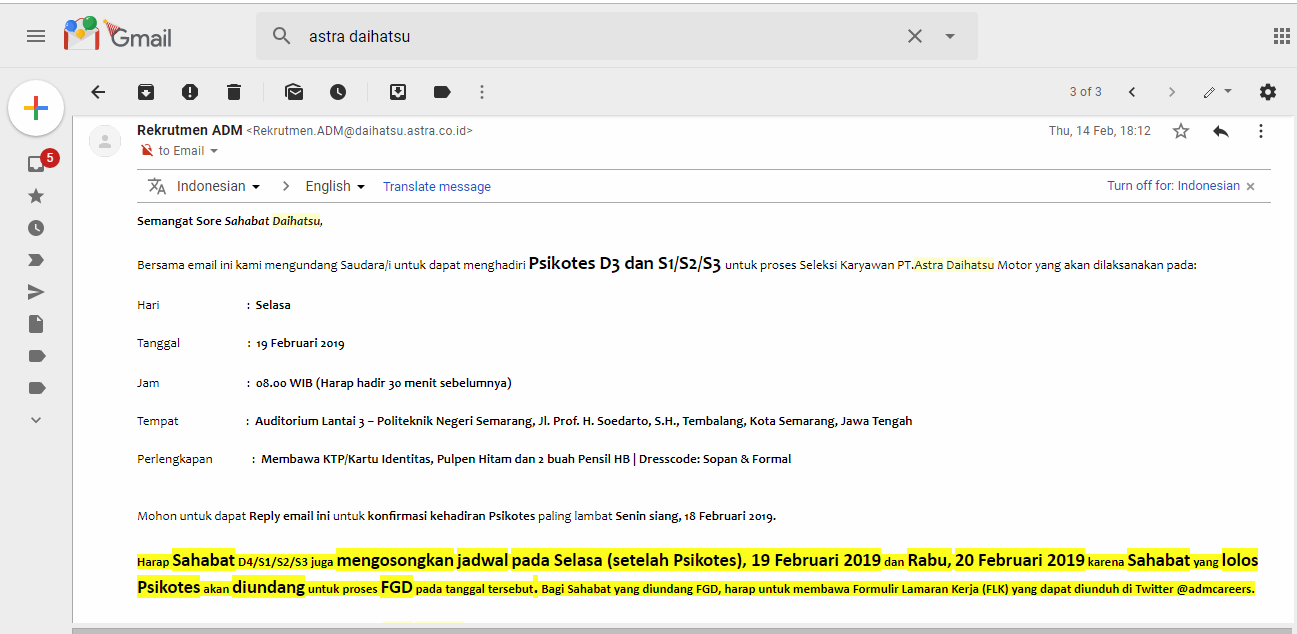
Task: Click the sender avatar
Action: pyautogui.click(x=105, y=141)
